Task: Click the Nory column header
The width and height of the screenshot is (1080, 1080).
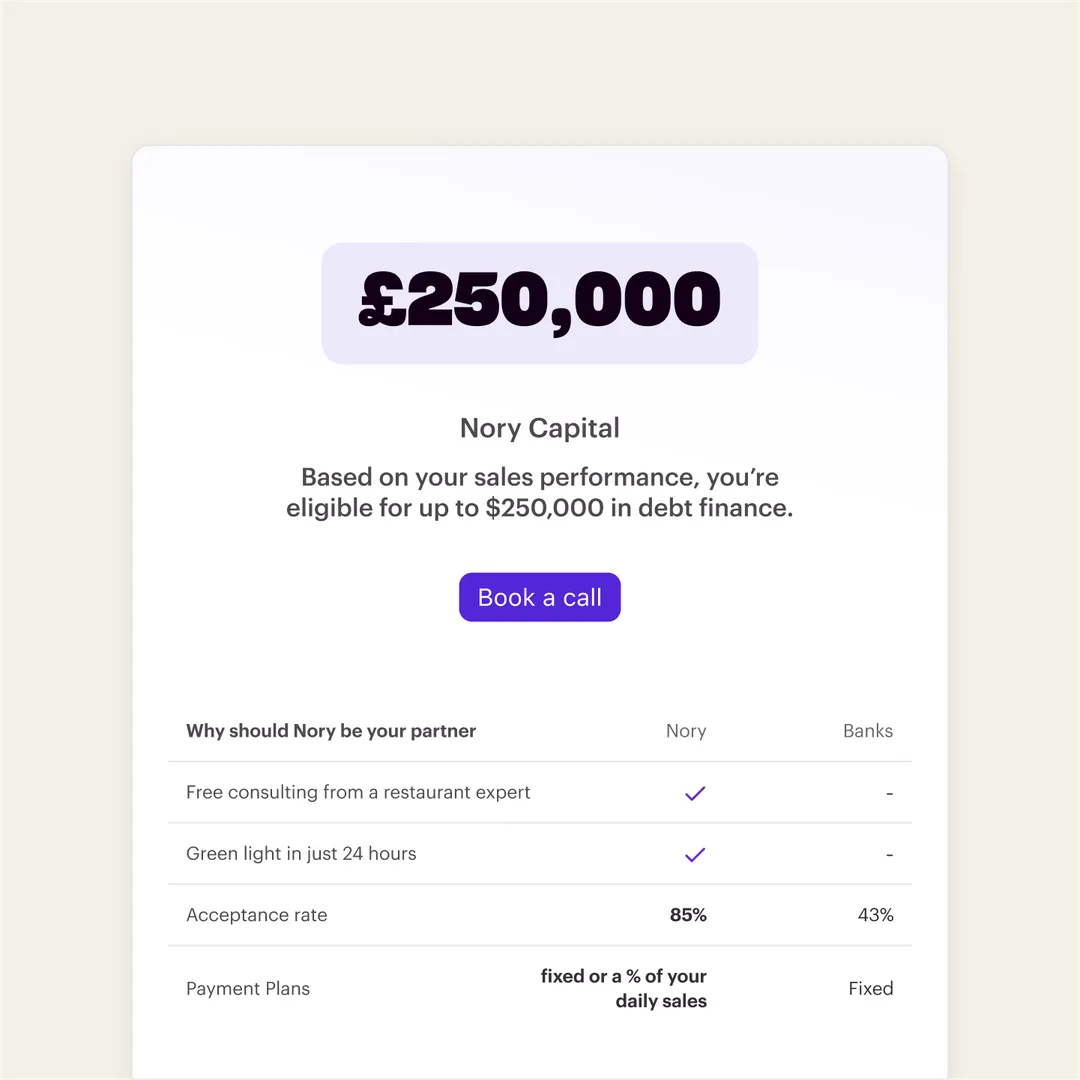Action: [686, 731]
